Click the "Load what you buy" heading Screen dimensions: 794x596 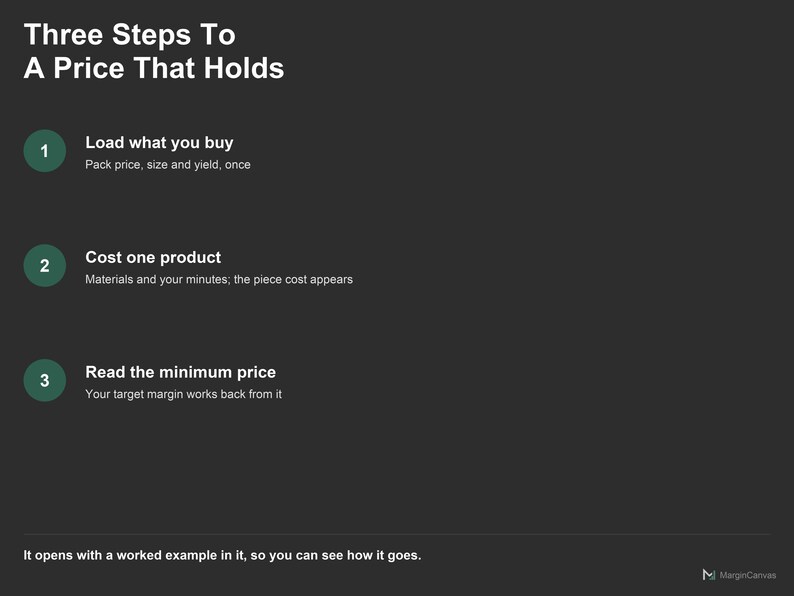[159, 143]
